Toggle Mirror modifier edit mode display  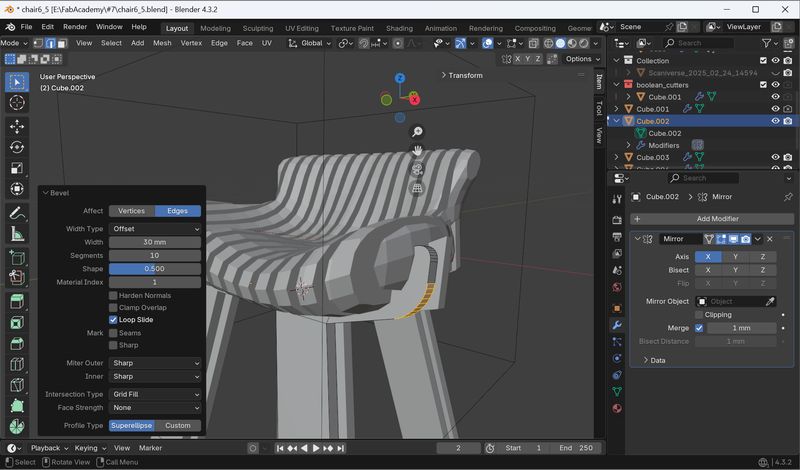tap(721, 239)
